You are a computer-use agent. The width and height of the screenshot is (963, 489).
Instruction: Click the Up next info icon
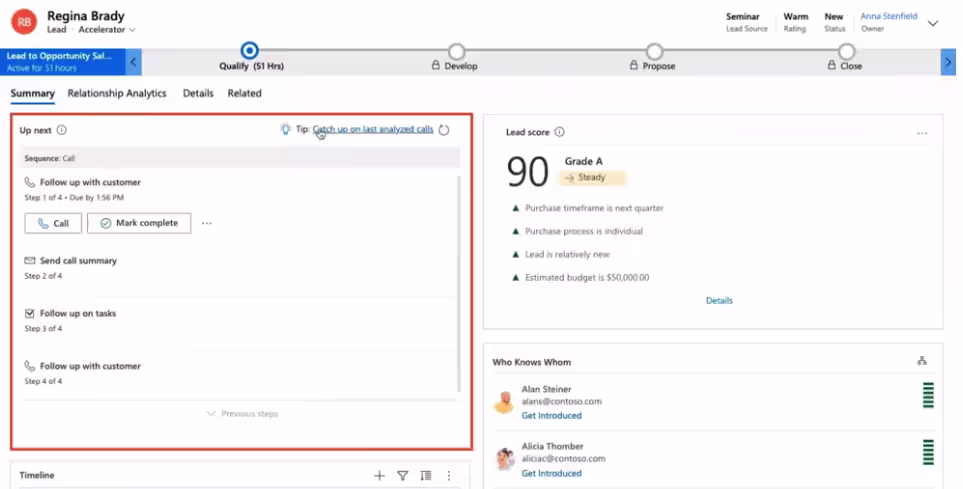62,130
